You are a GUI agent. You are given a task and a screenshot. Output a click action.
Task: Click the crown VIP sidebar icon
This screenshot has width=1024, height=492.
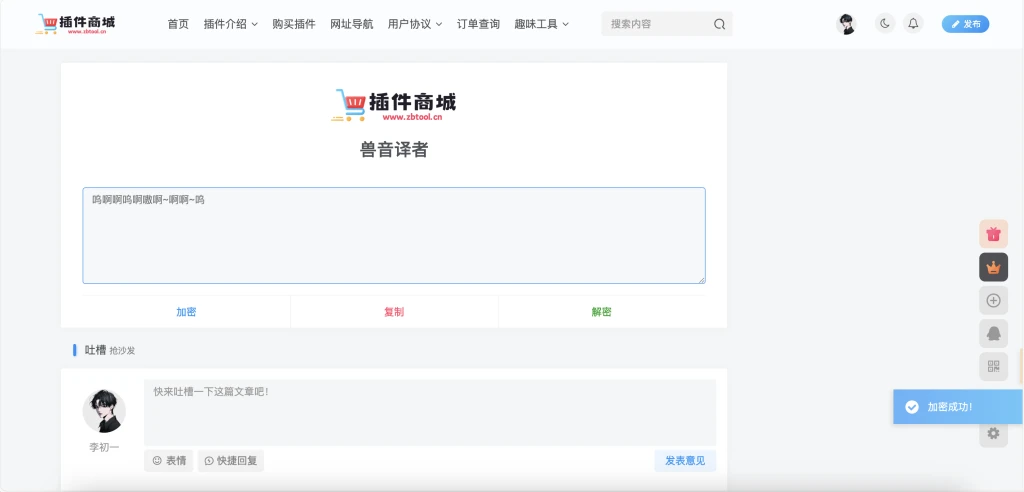point(993,267)
